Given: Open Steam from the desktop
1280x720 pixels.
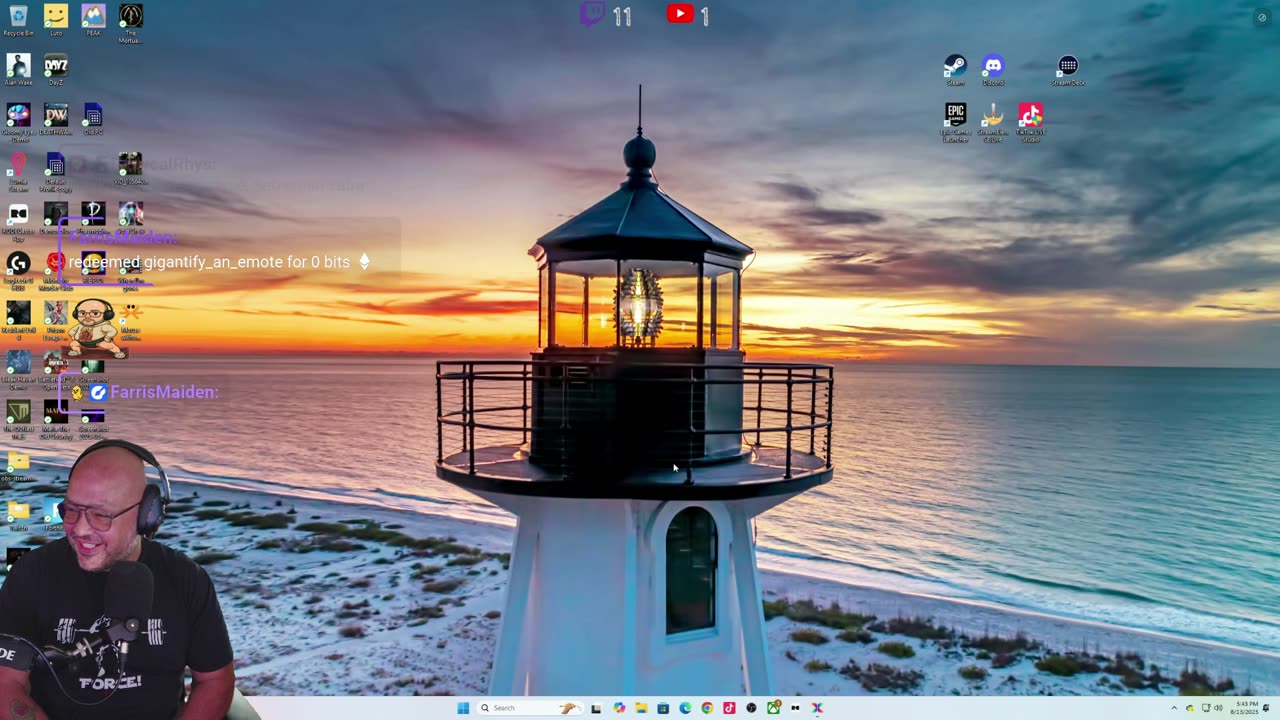Looking at the screenshot, I should pyautogui.click(x=955, y=70).
